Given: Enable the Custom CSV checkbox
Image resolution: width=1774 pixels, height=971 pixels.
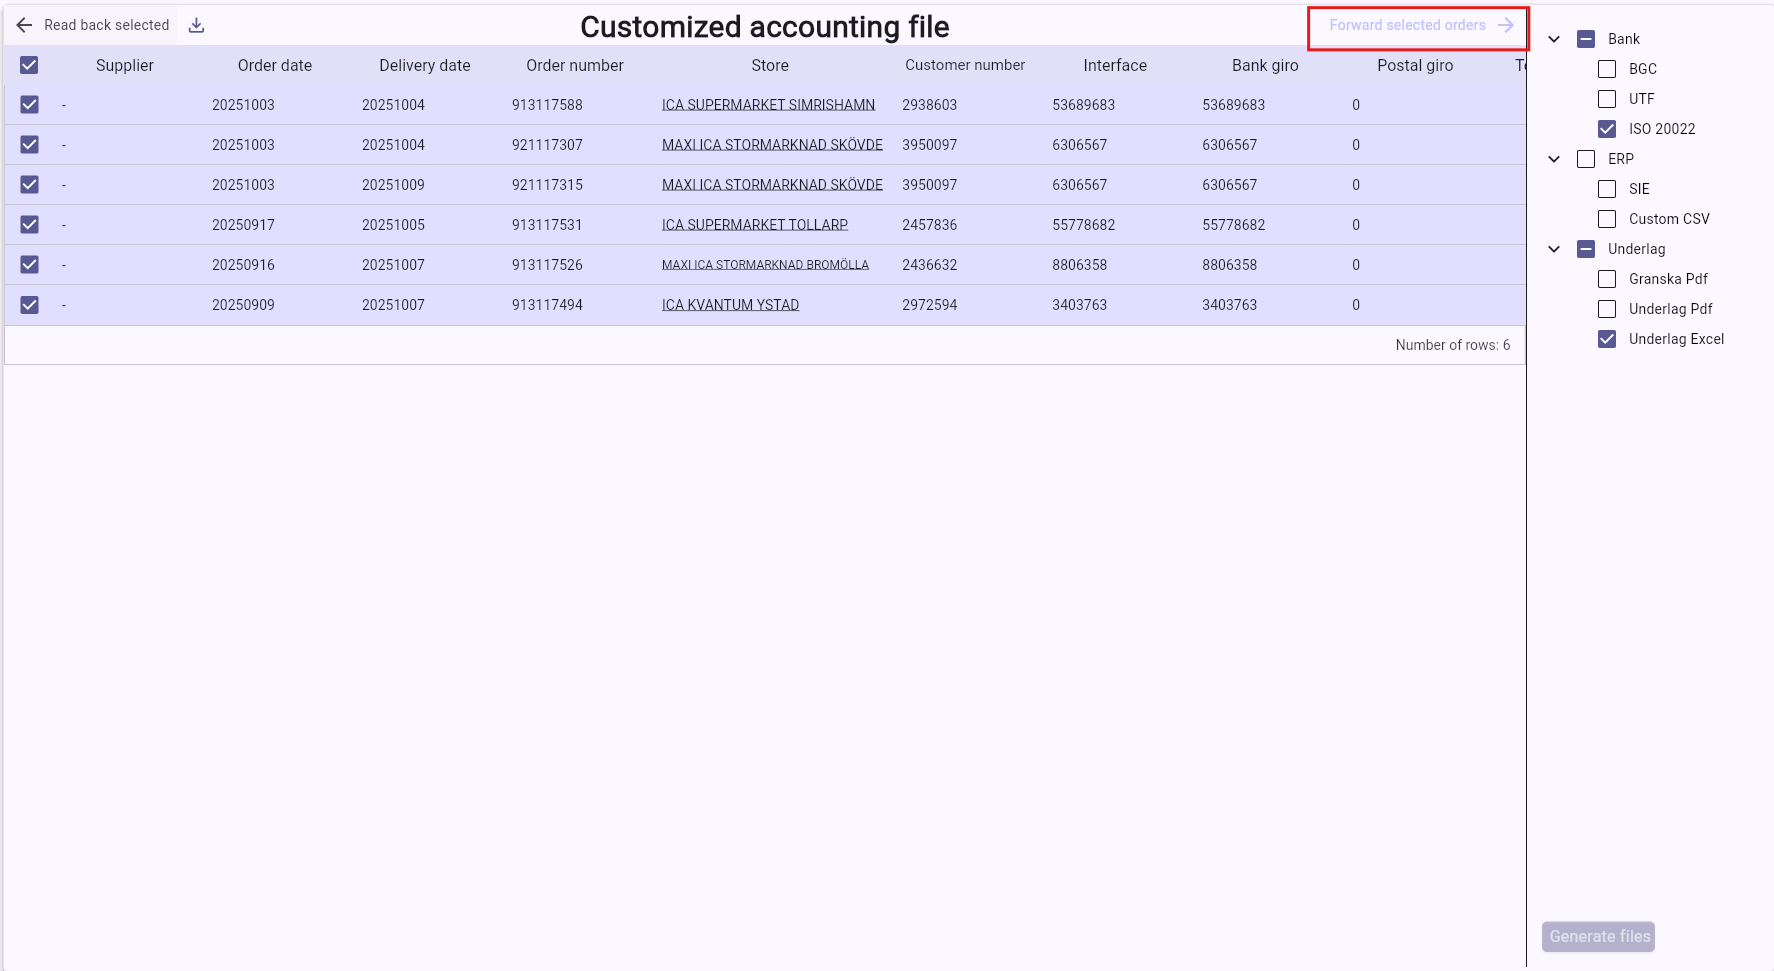Looking at the screenshot, I should 1607,219.
